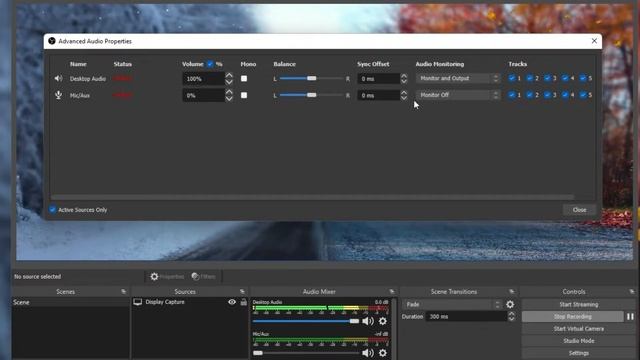
Task: Toggle volume percent display checkbox
Action: point(210,64)
